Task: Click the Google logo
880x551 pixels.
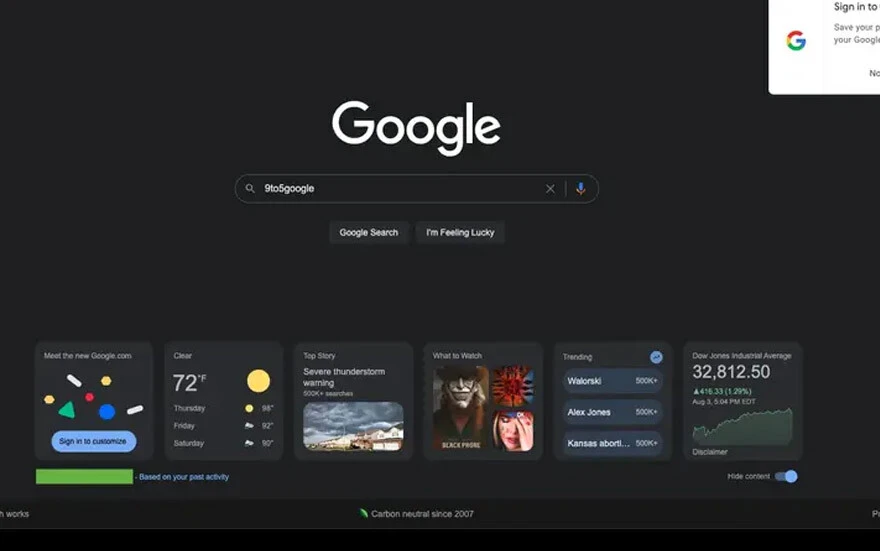Action: [416, 128]
